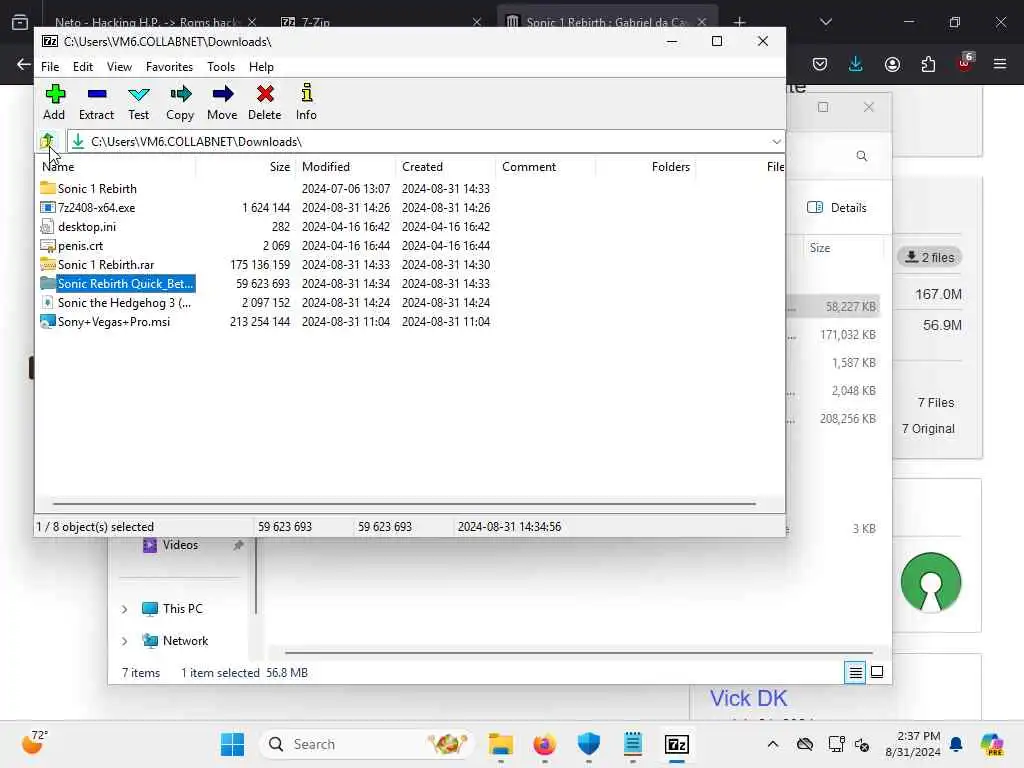Screen dimensions: 1024x768
Task: Click the Save to Pocket icon
Action: [x=820, y=64]
